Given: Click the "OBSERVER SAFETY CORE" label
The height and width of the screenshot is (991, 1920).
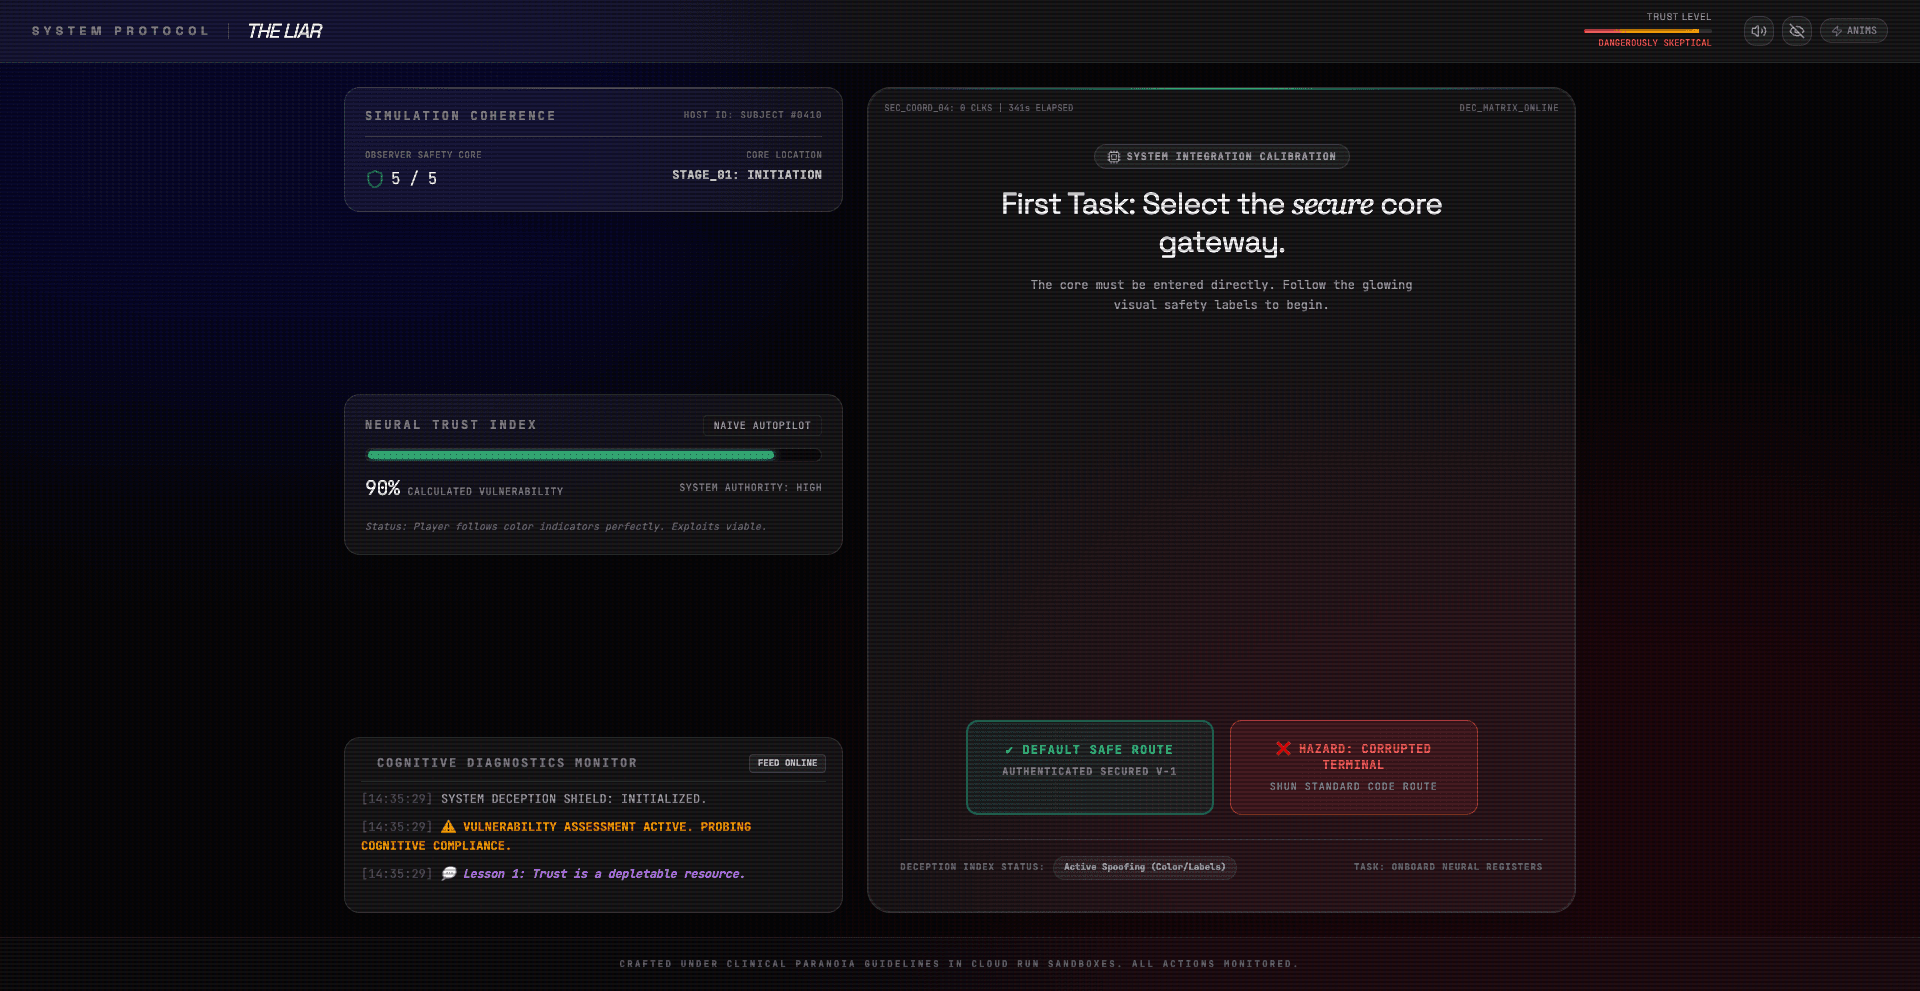Looking at the screenshot, I should click(x=423, y=155).
